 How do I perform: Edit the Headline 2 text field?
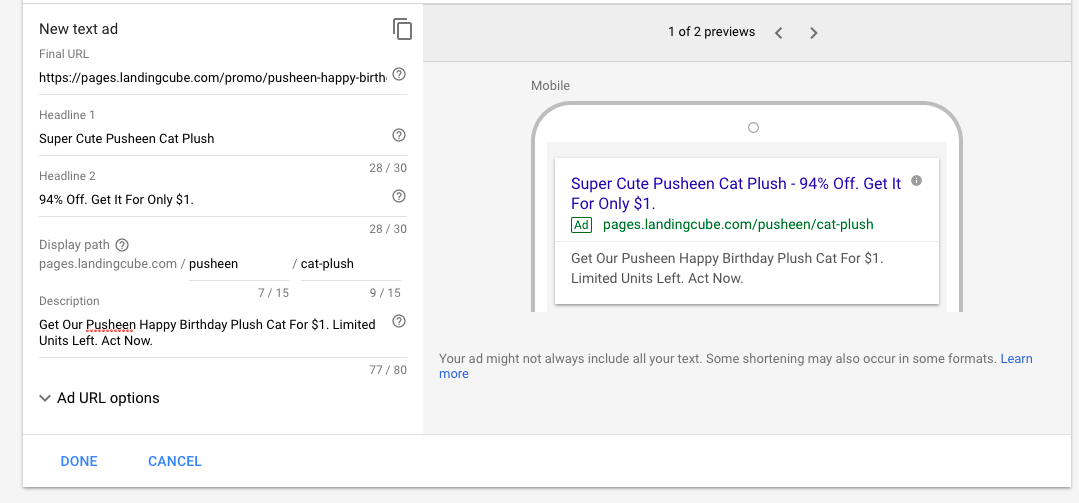(x=212, y=199)
